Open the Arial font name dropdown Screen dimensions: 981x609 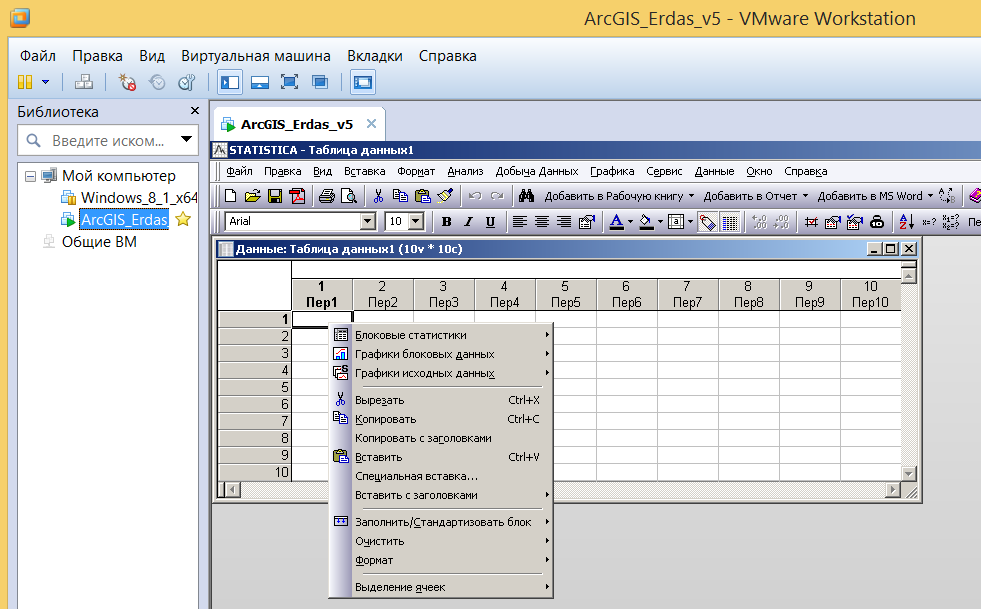pos(368,221)
